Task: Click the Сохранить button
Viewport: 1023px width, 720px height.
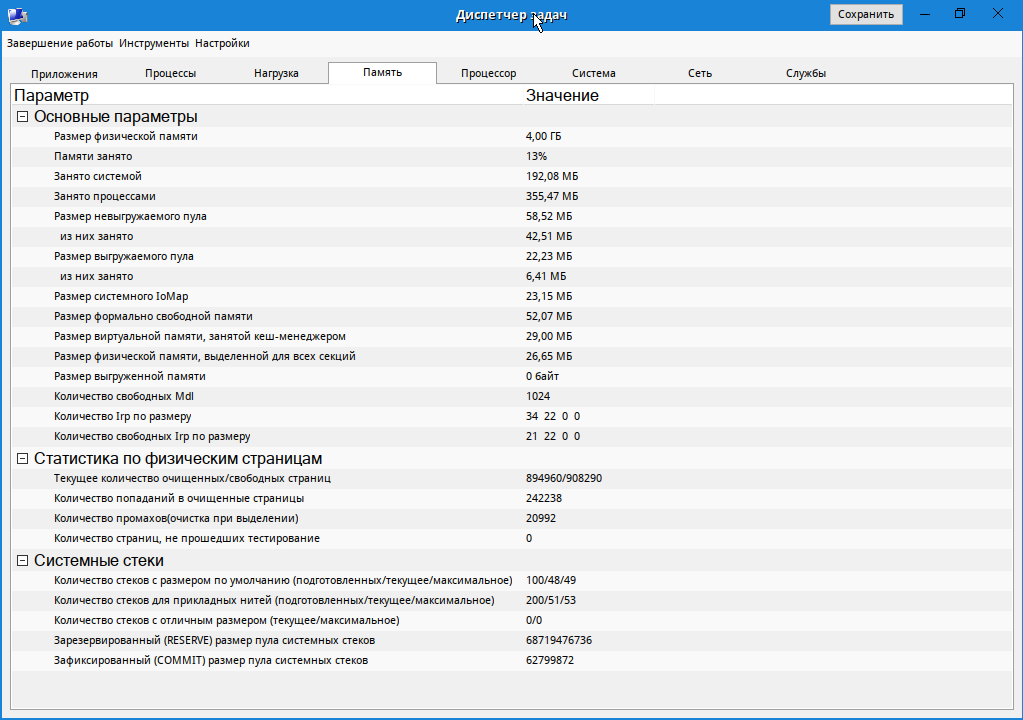Action: pyautogui.click(x=866, y=14)
